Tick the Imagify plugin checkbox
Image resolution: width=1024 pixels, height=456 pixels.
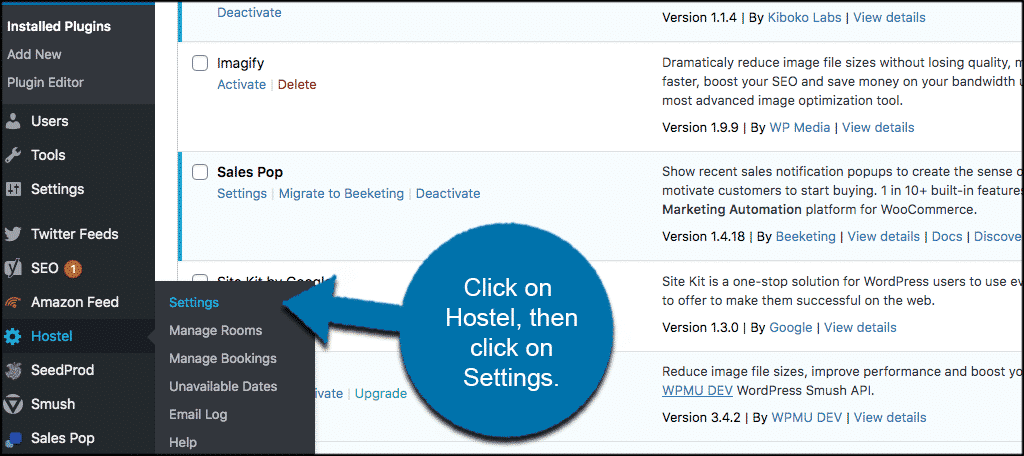pyautogui.click(x=200, y=63)
